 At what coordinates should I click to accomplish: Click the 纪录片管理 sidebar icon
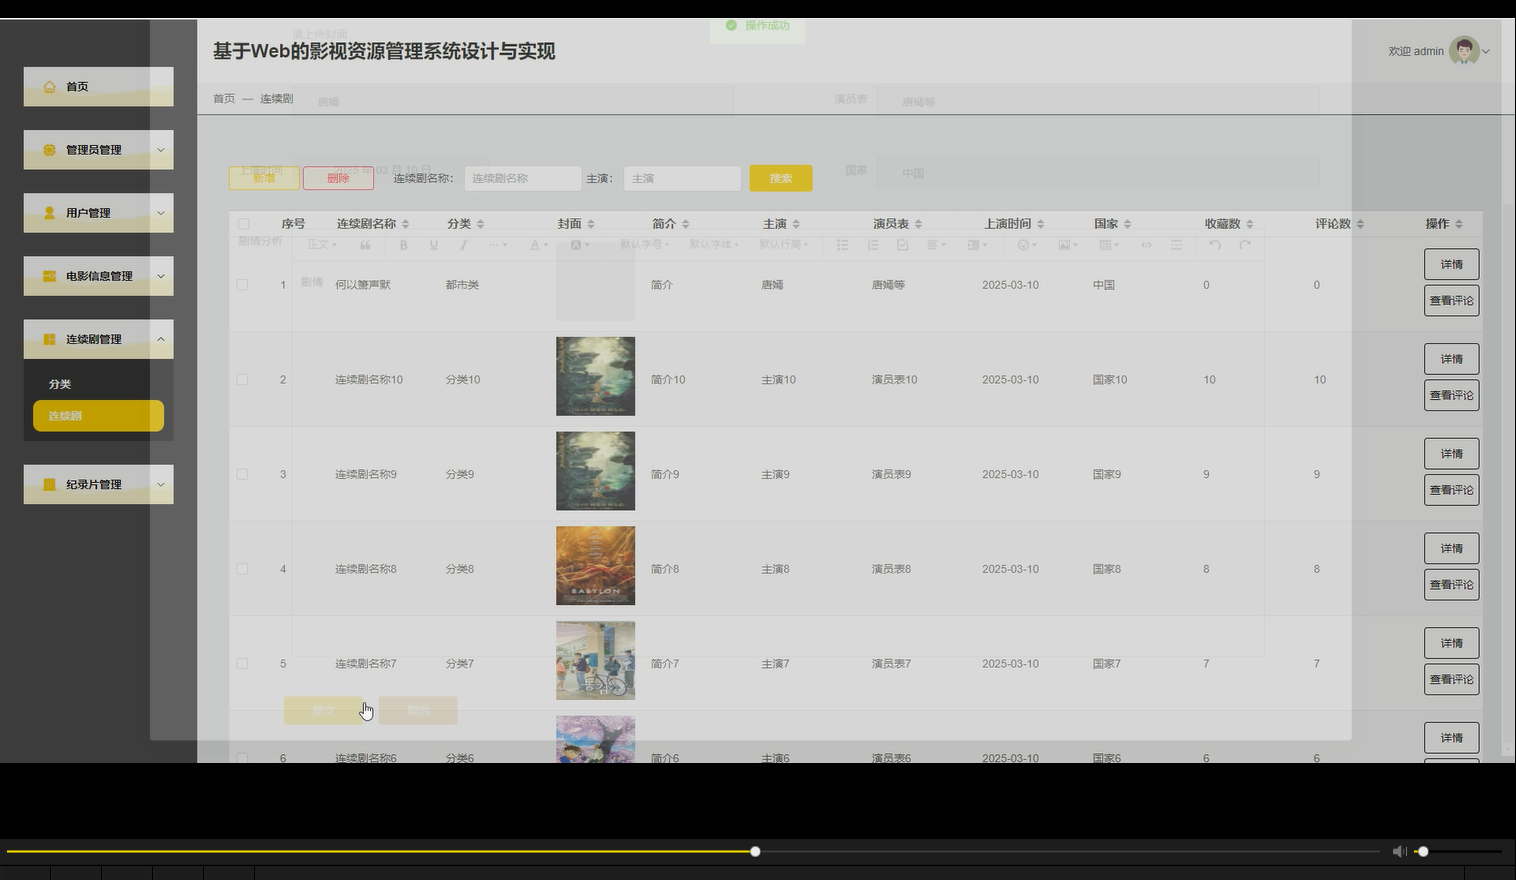click(49, 485)
